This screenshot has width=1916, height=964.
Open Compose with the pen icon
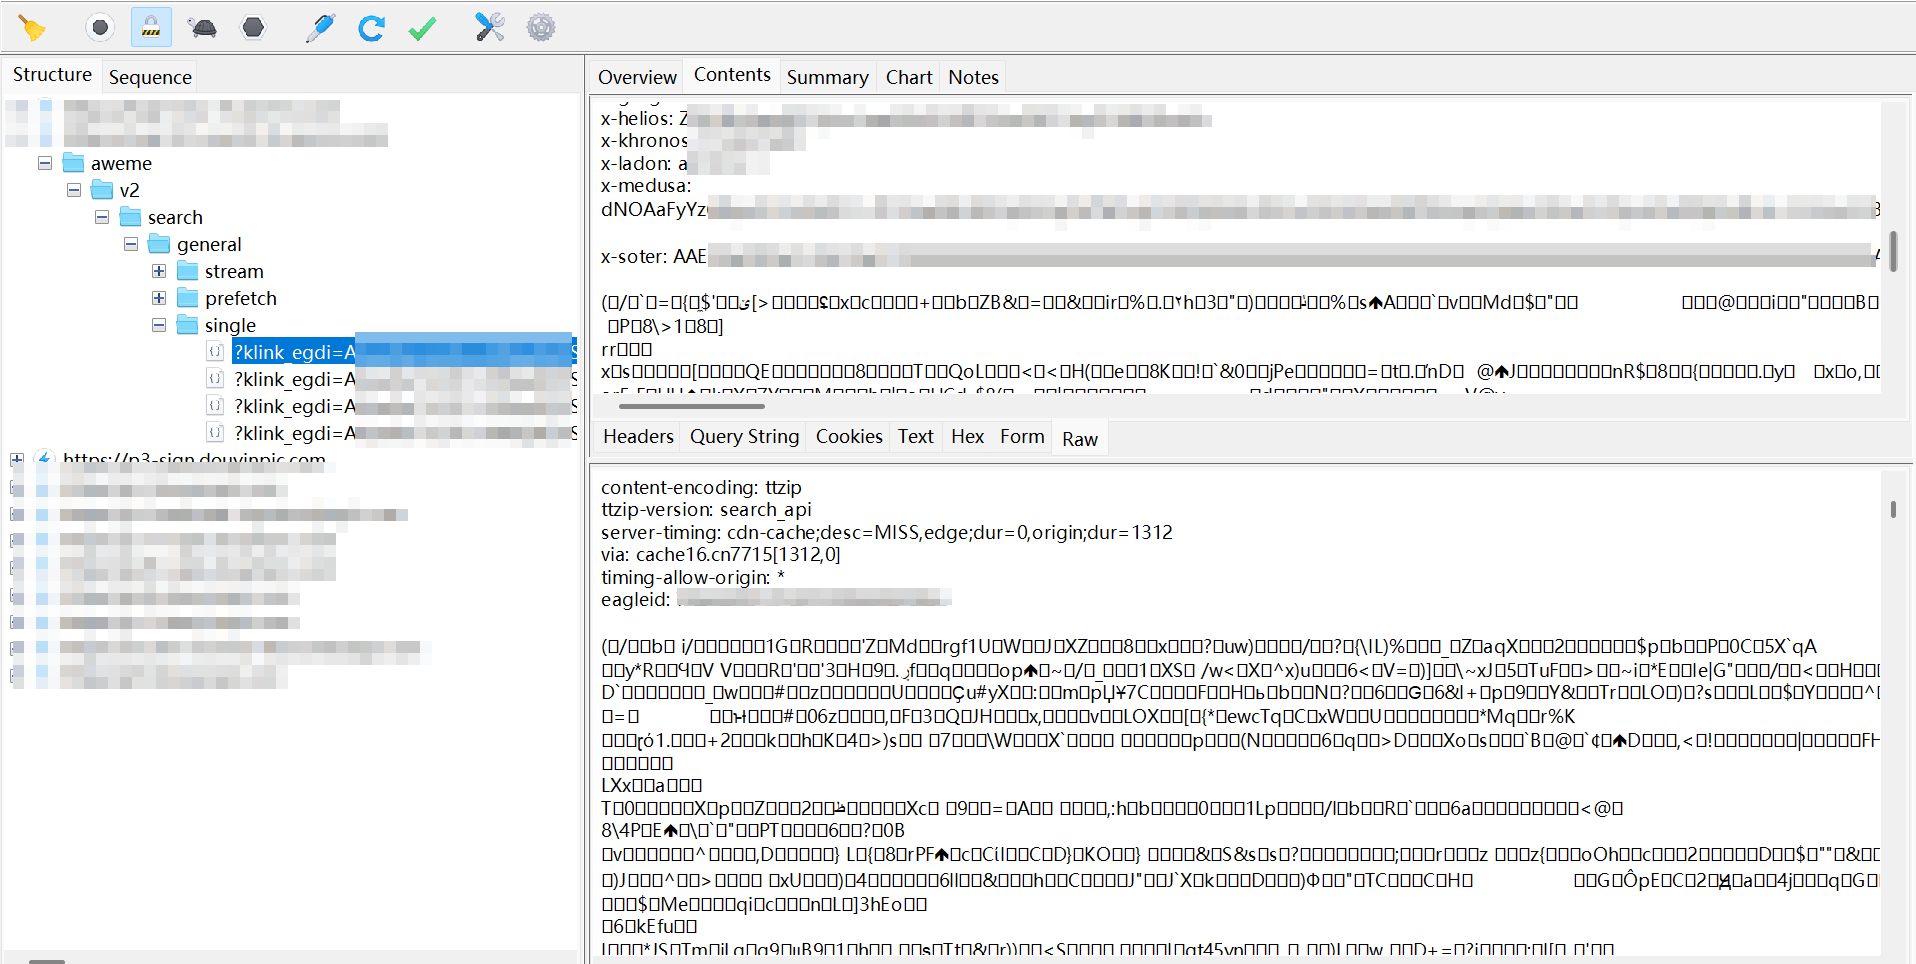coord(320,28)
